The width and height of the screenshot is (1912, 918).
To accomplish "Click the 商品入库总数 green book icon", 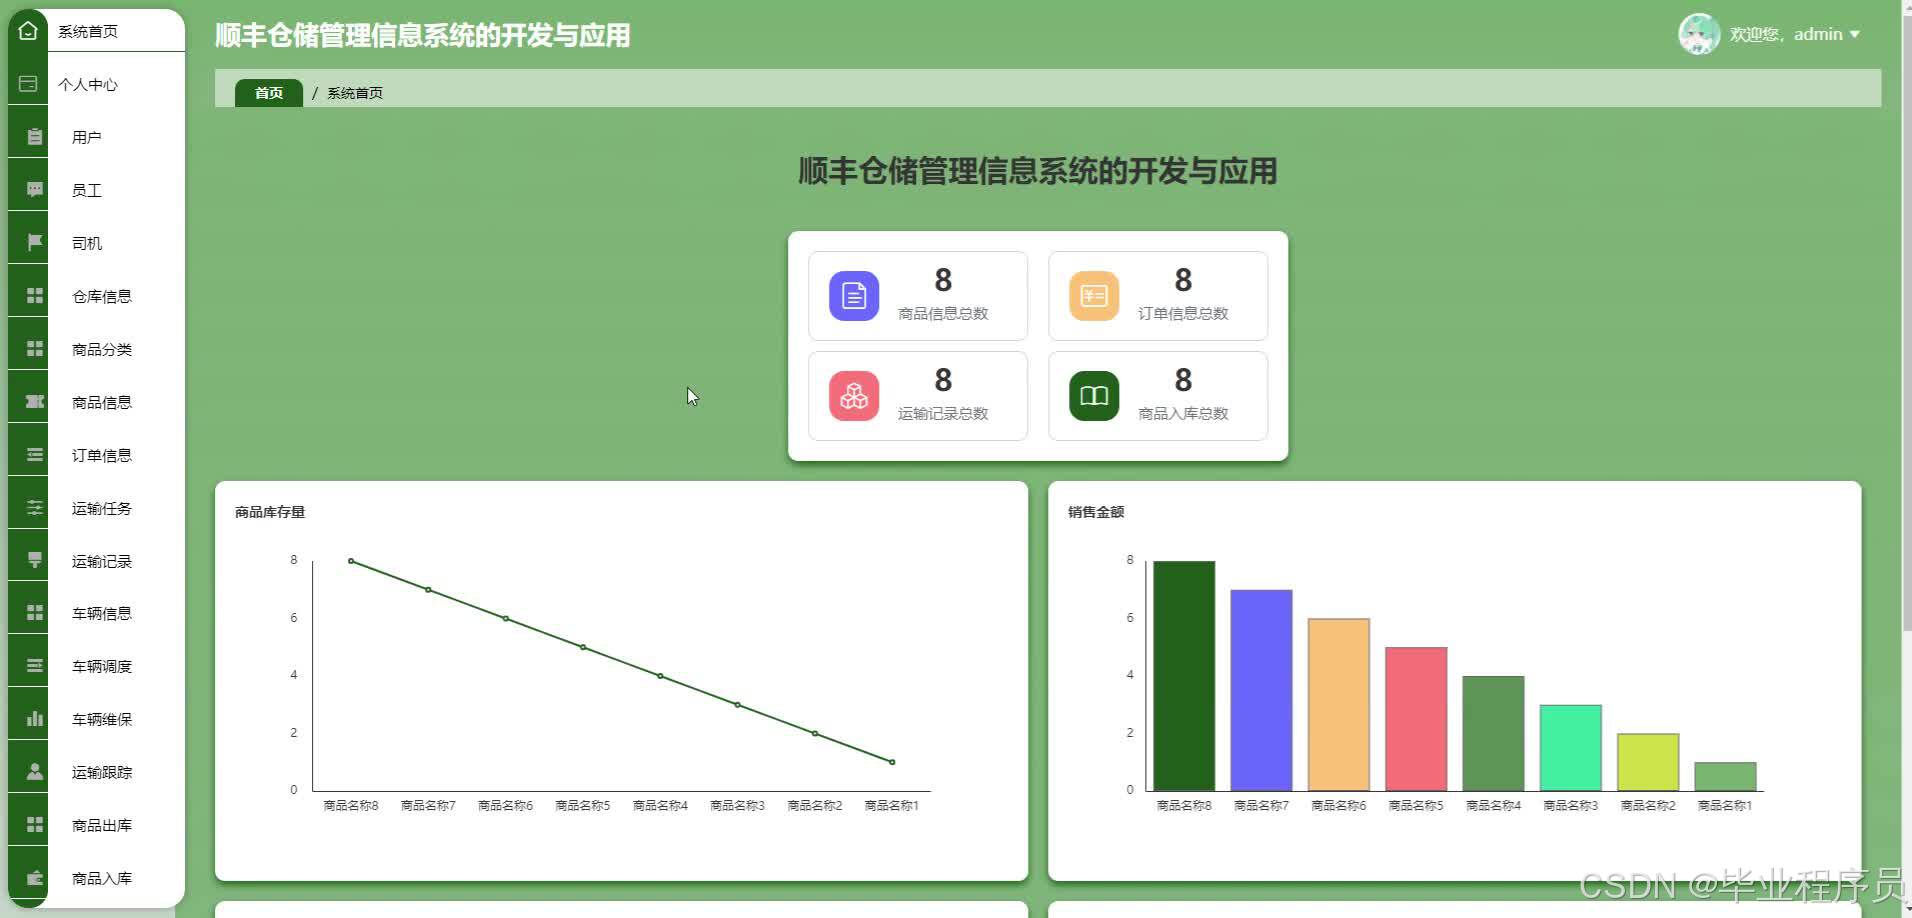I will (x=1092, y=395).
